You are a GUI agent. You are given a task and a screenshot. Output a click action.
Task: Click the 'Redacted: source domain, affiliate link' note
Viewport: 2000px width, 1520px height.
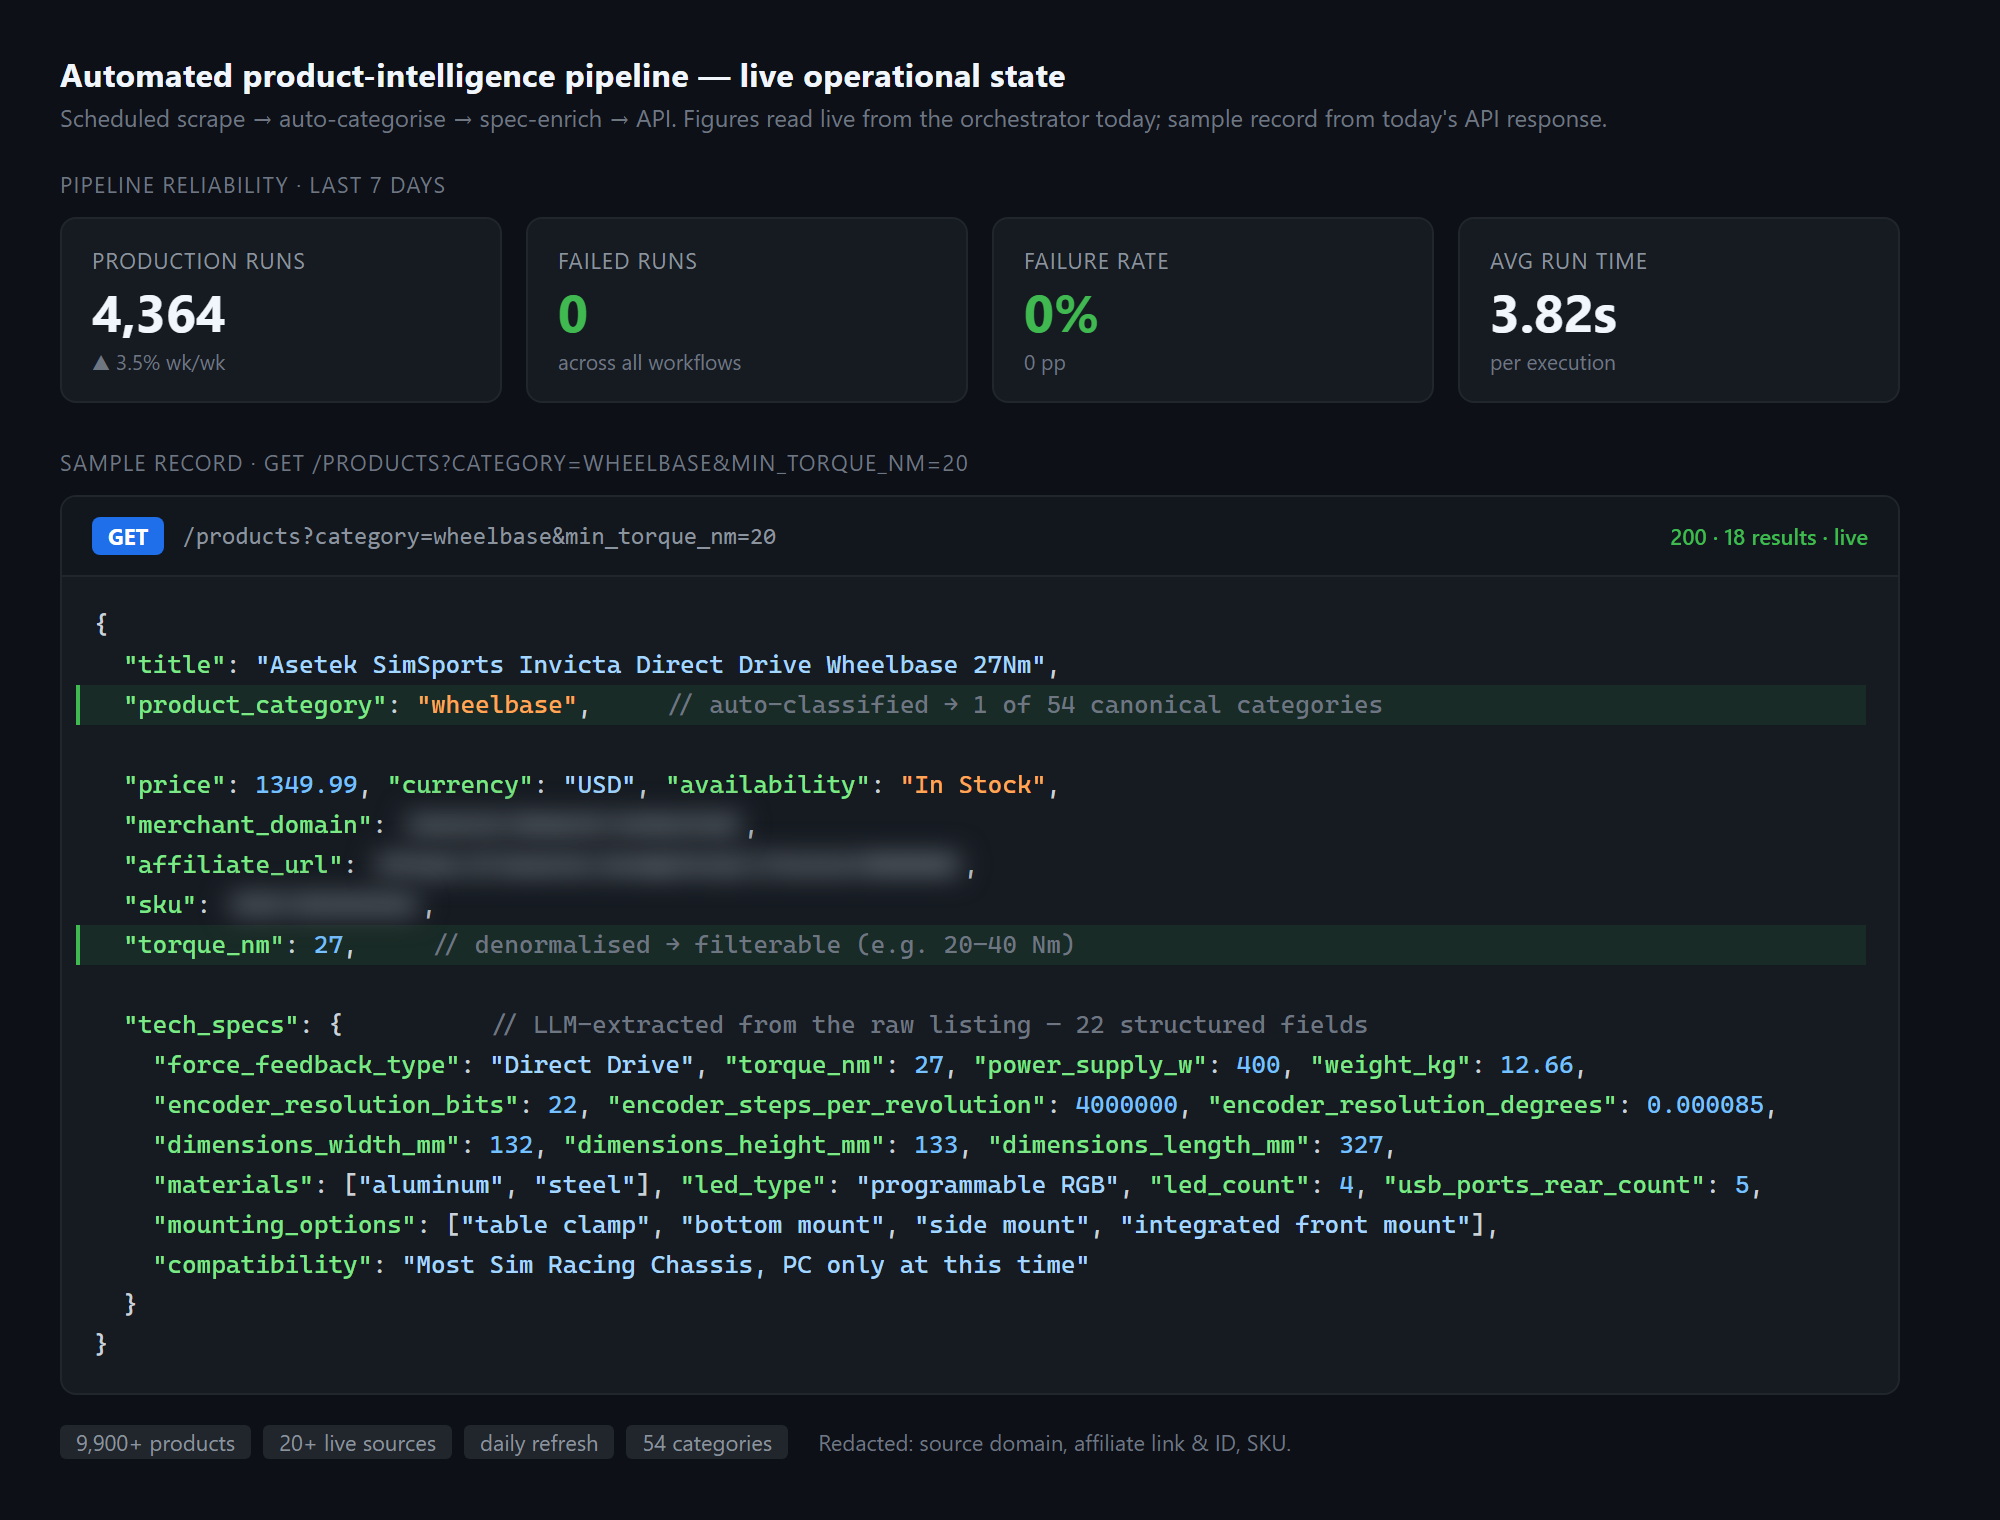coord(1055,1443)
